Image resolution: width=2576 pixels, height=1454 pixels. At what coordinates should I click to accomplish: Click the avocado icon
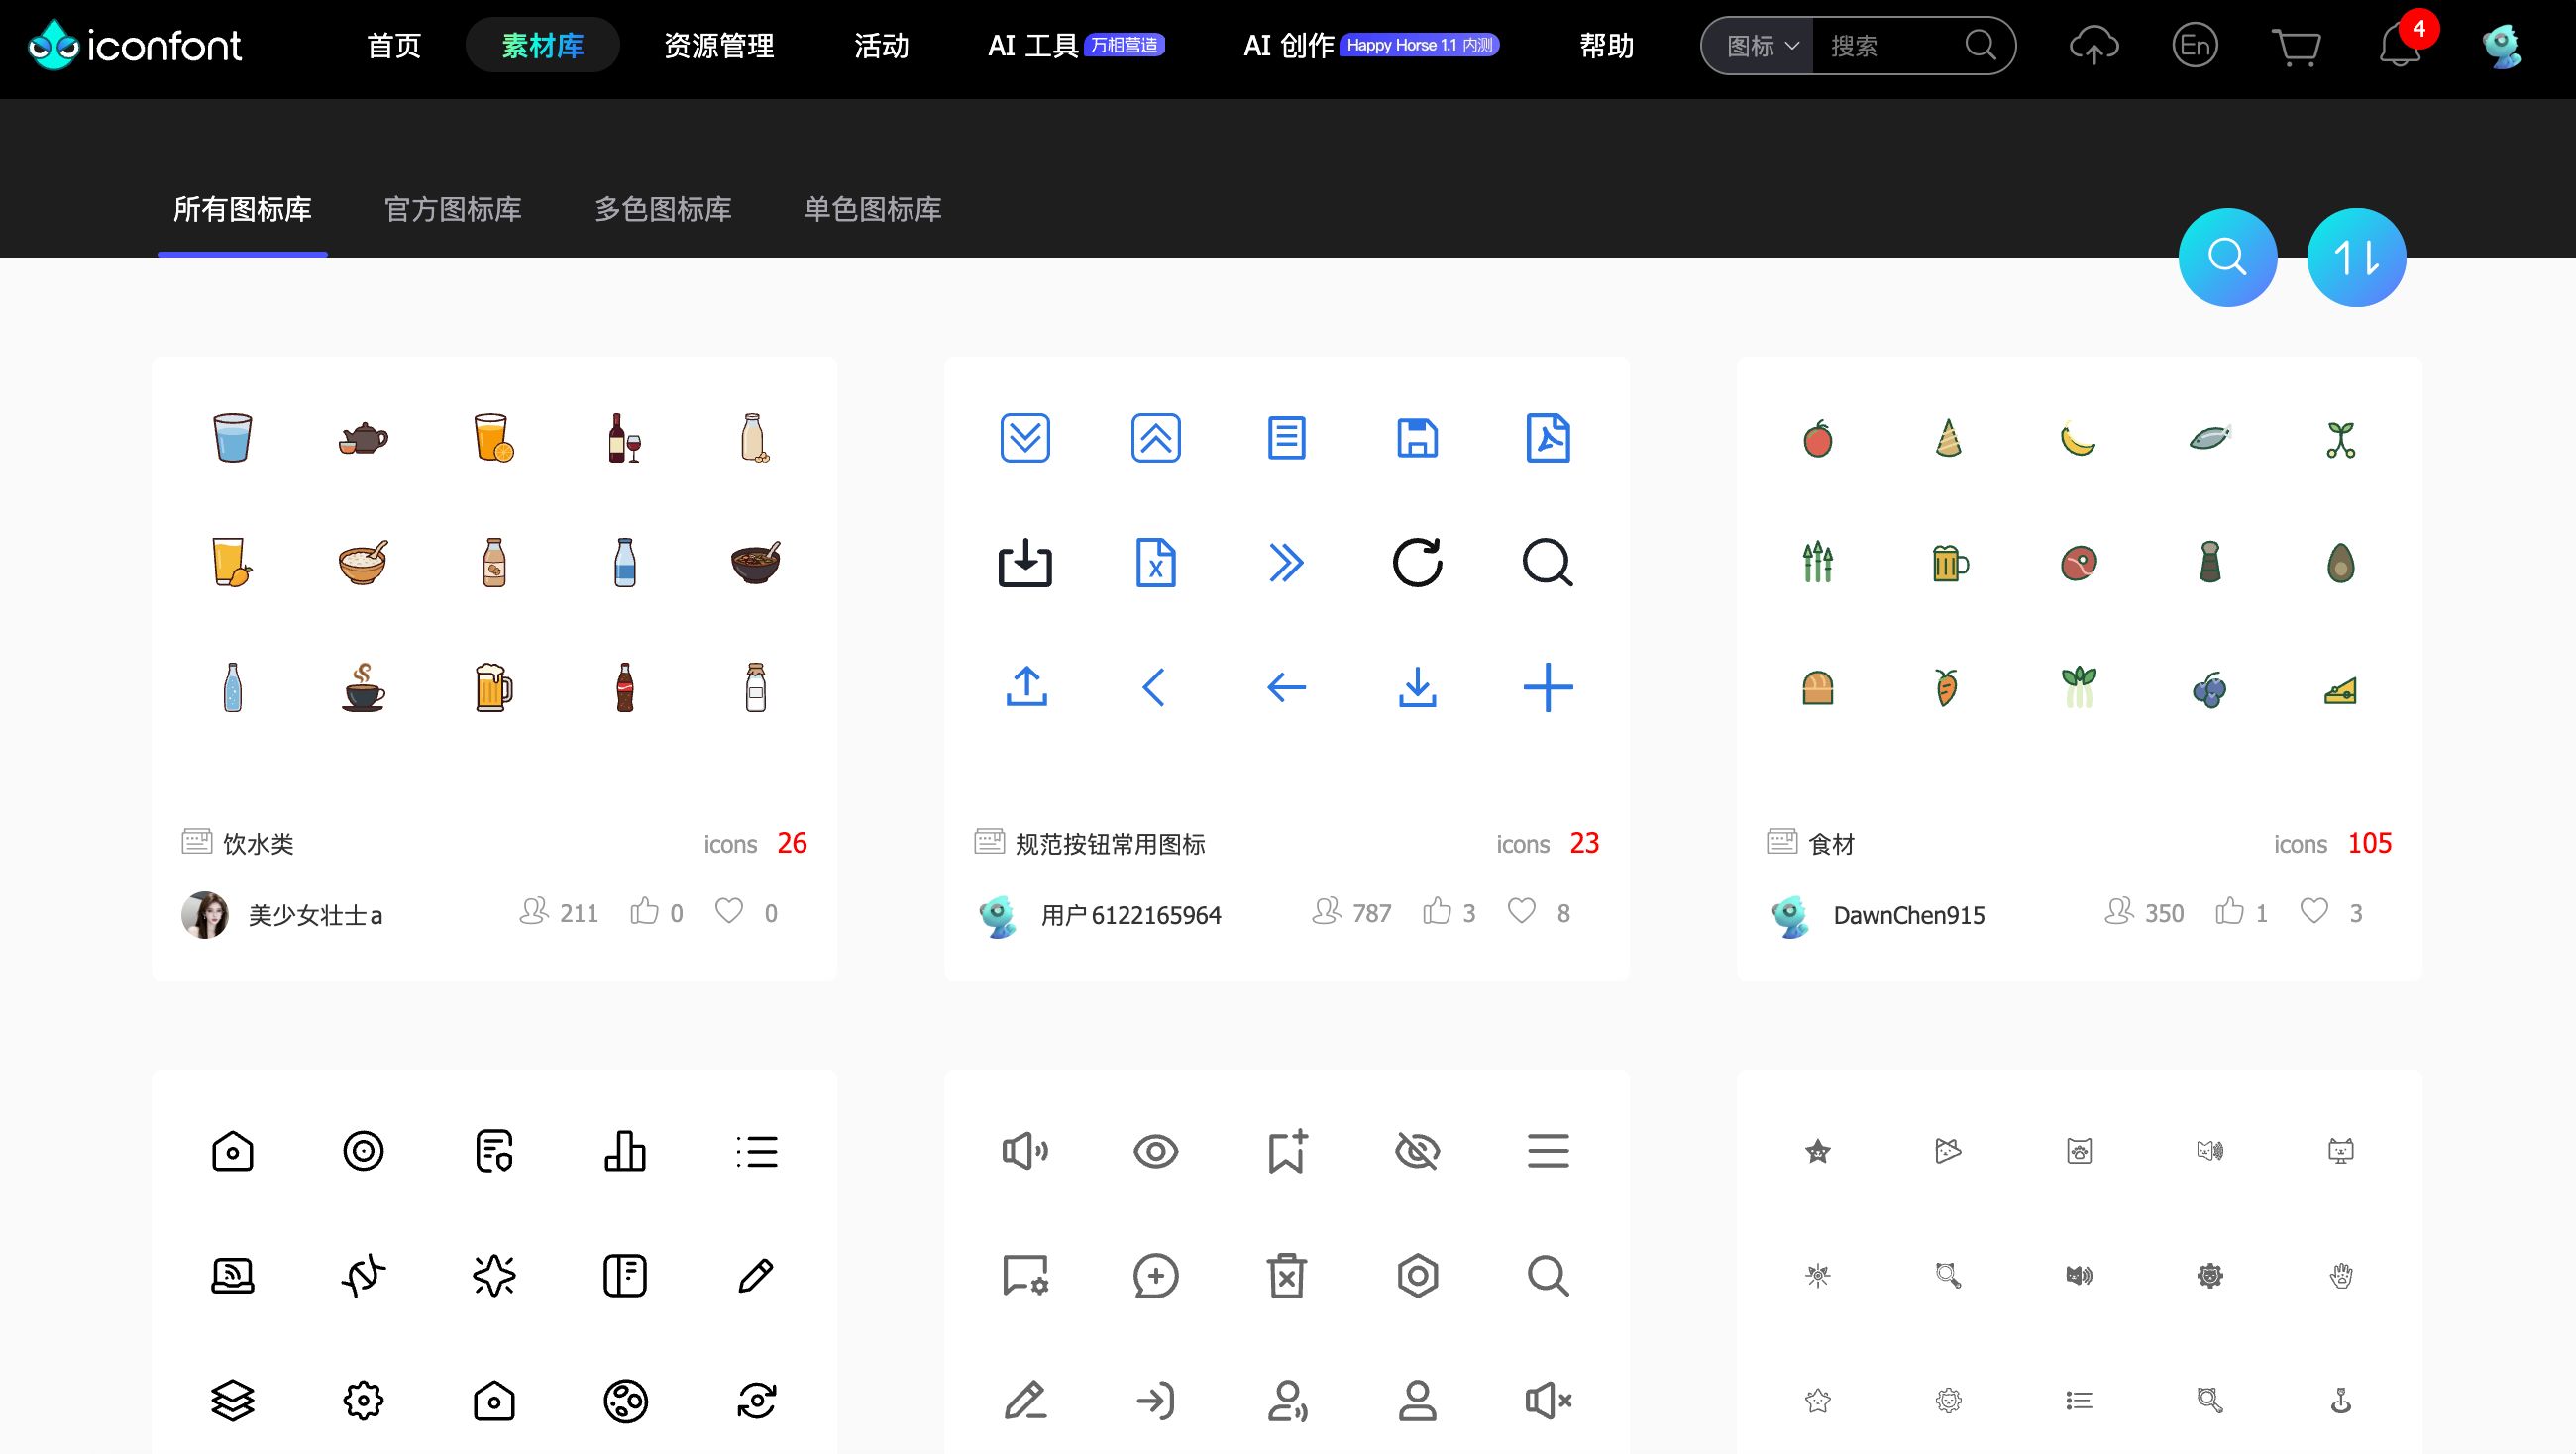(x=2340, y=563)
